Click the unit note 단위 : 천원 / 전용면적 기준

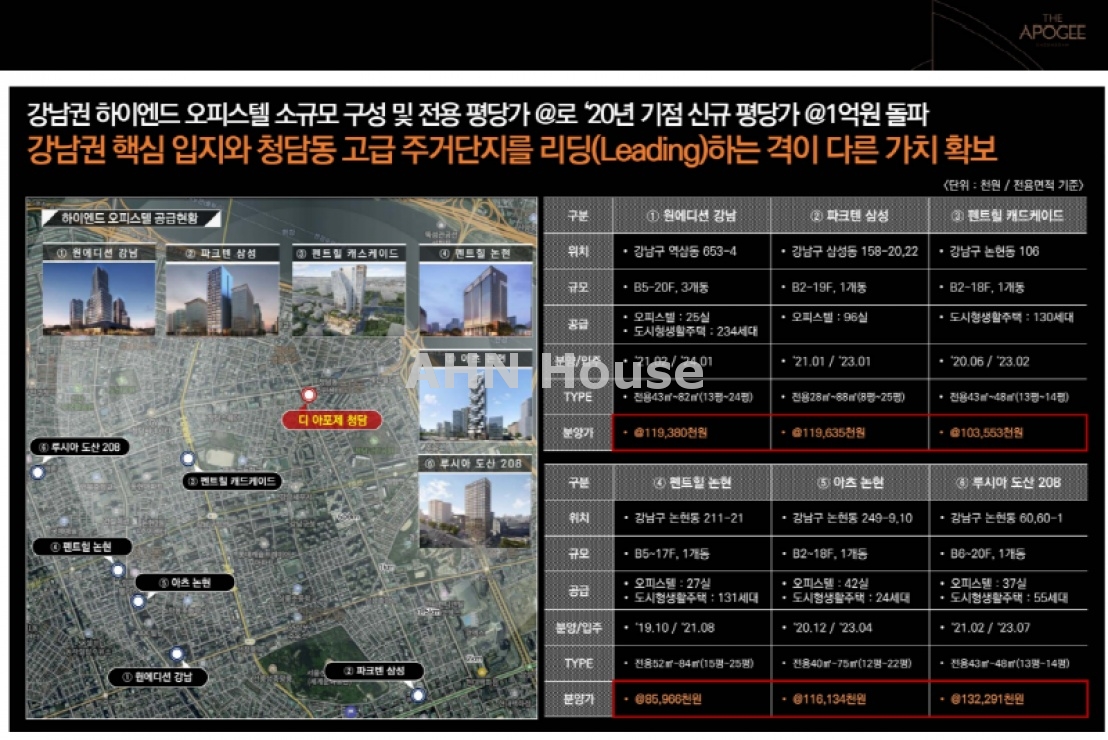1013,185
